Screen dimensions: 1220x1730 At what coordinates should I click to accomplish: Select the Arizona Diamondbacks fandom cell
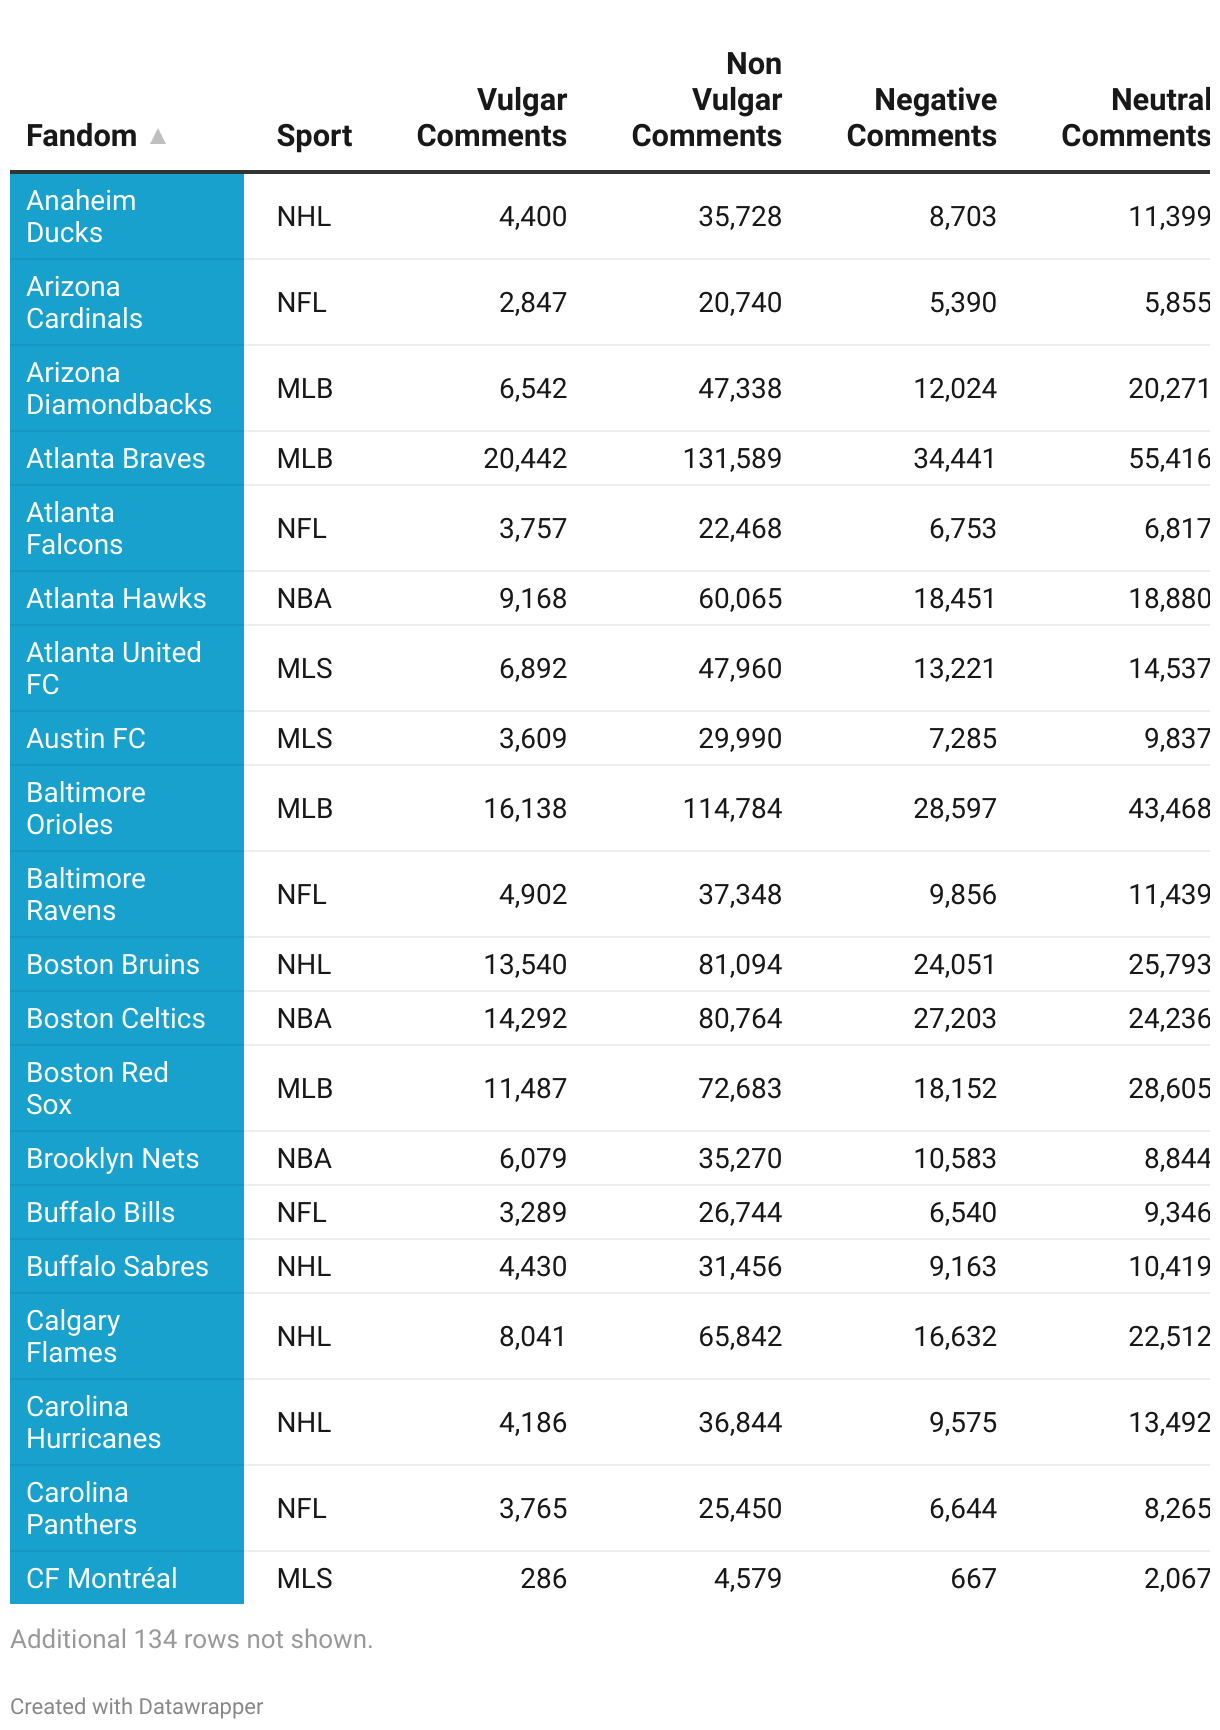click(x=119, y=388)
